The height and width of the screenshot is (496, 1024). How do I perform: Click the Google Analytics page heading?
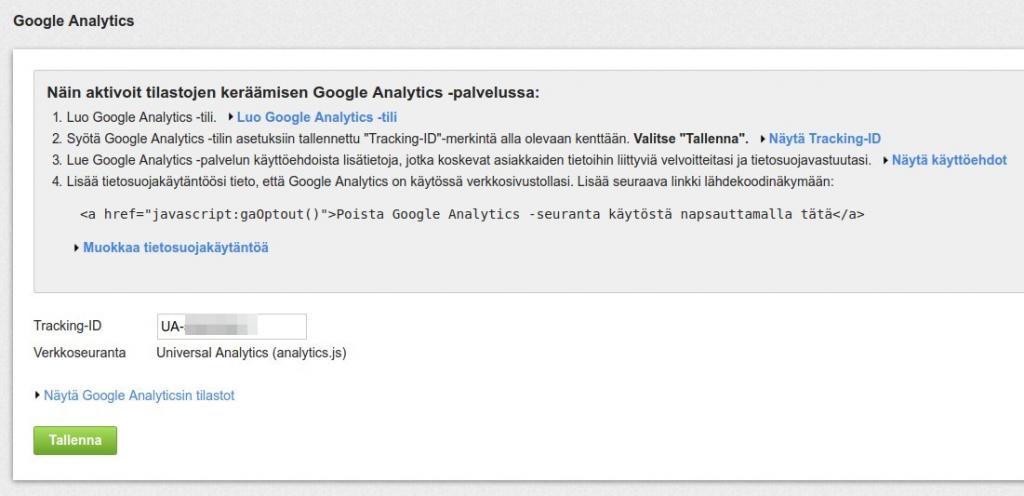click(x=74, y=21)
